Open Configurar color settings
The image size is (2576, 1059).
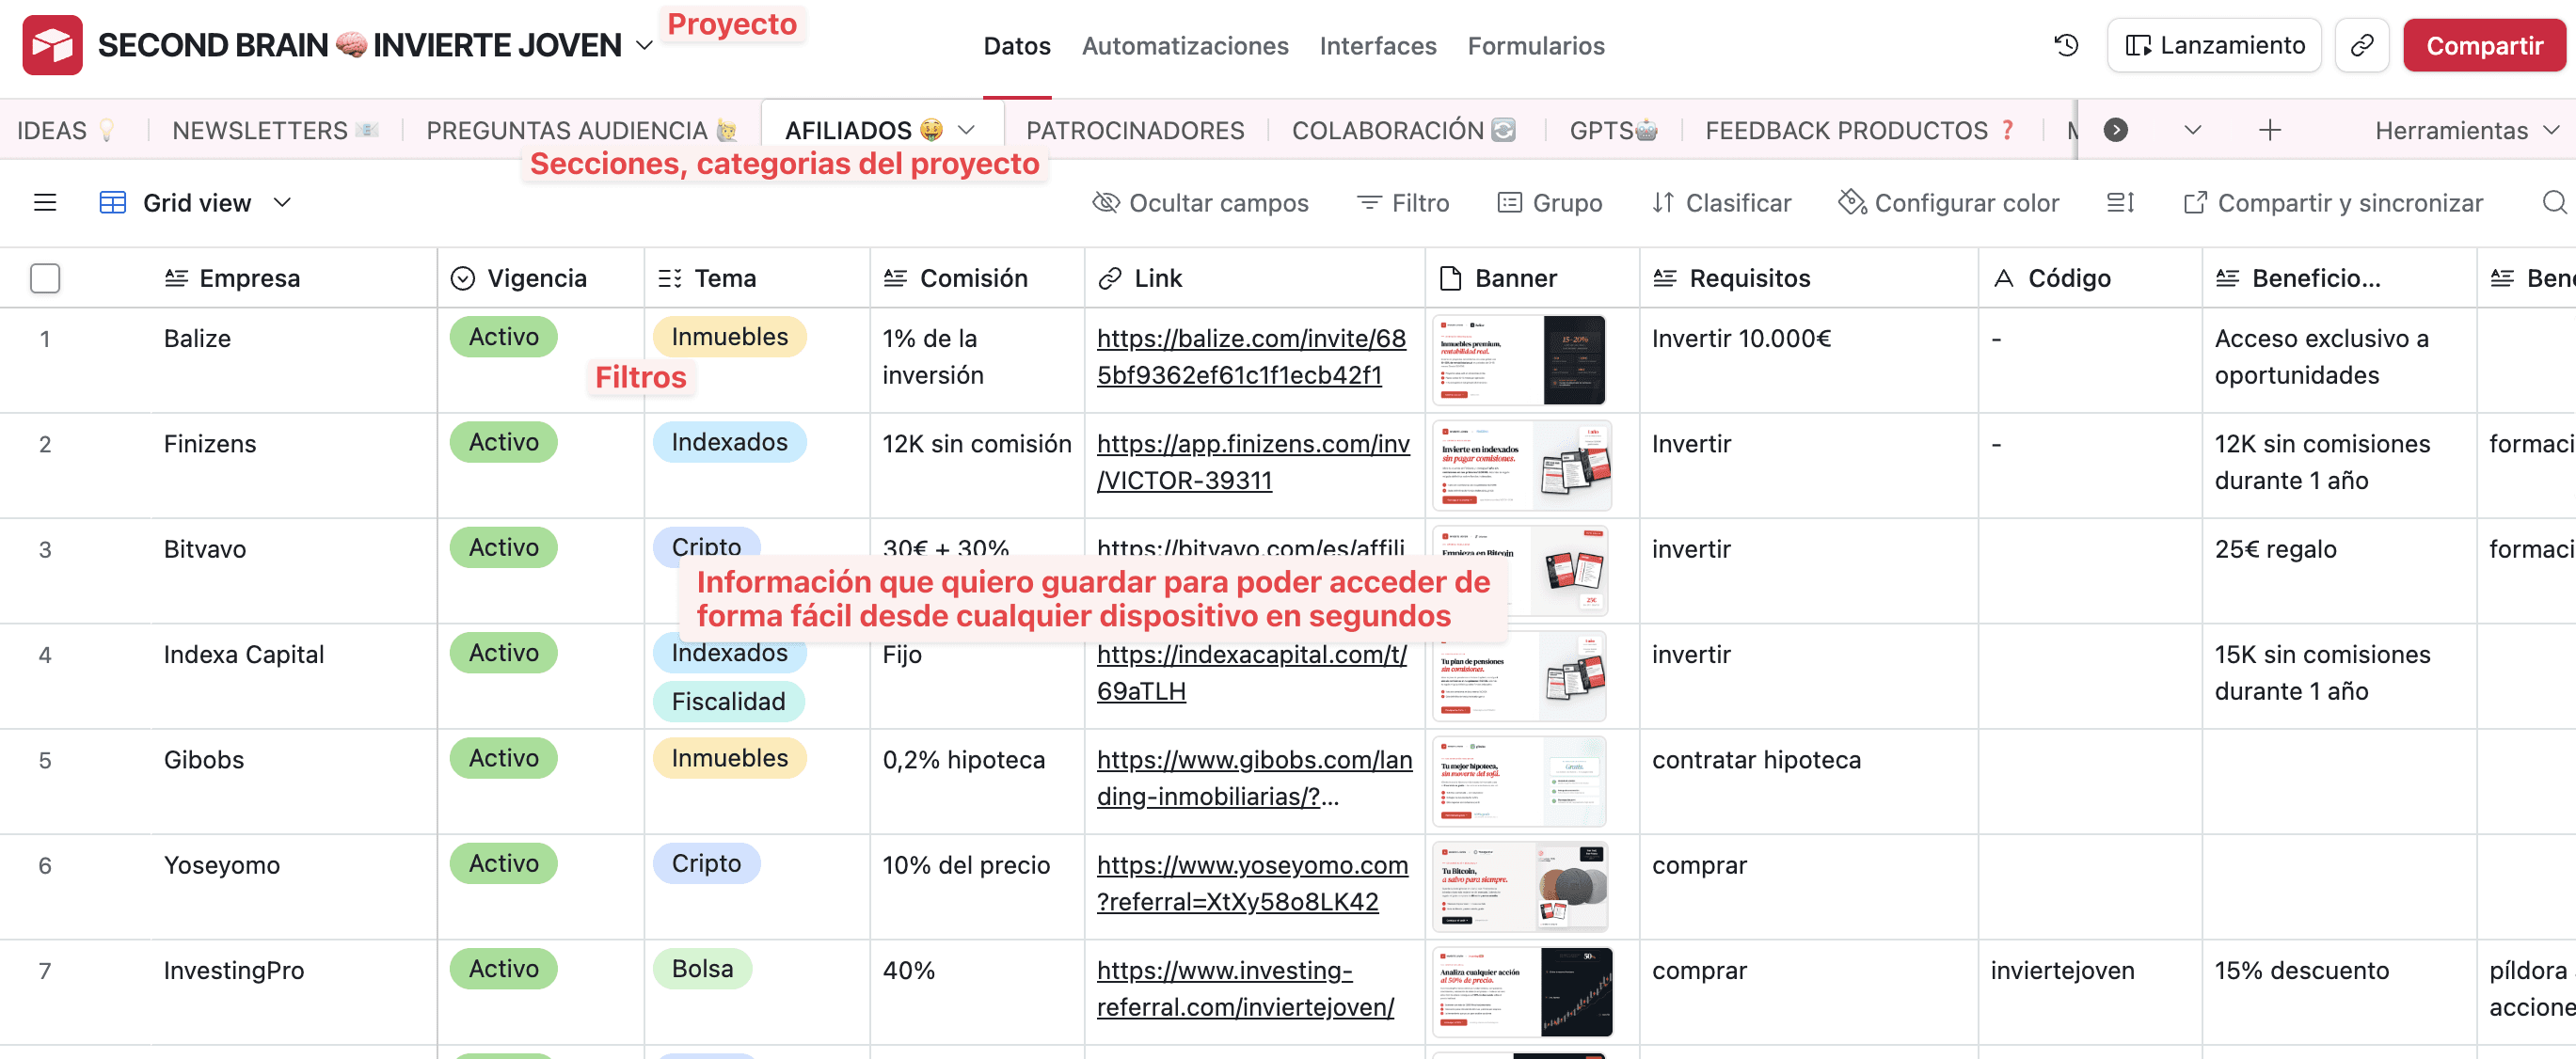click(1949, 203)
